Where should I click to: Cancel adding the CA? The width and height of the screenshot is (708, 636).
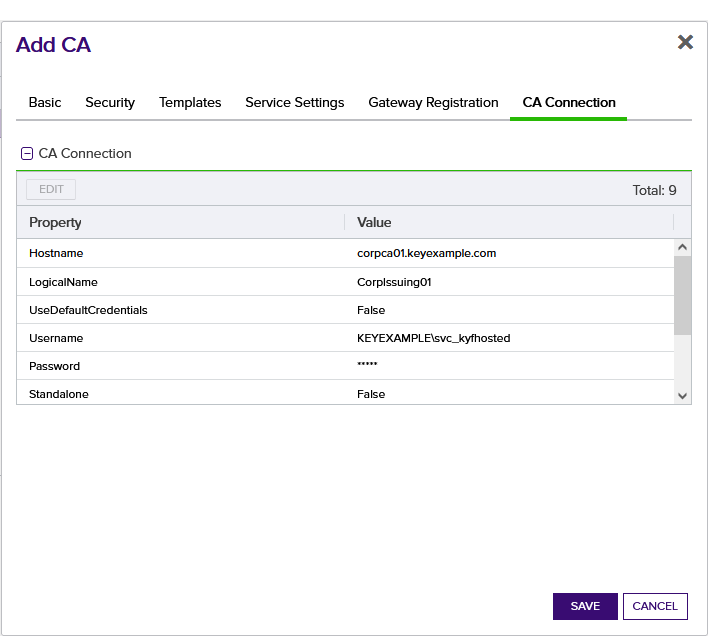[655, 606]
